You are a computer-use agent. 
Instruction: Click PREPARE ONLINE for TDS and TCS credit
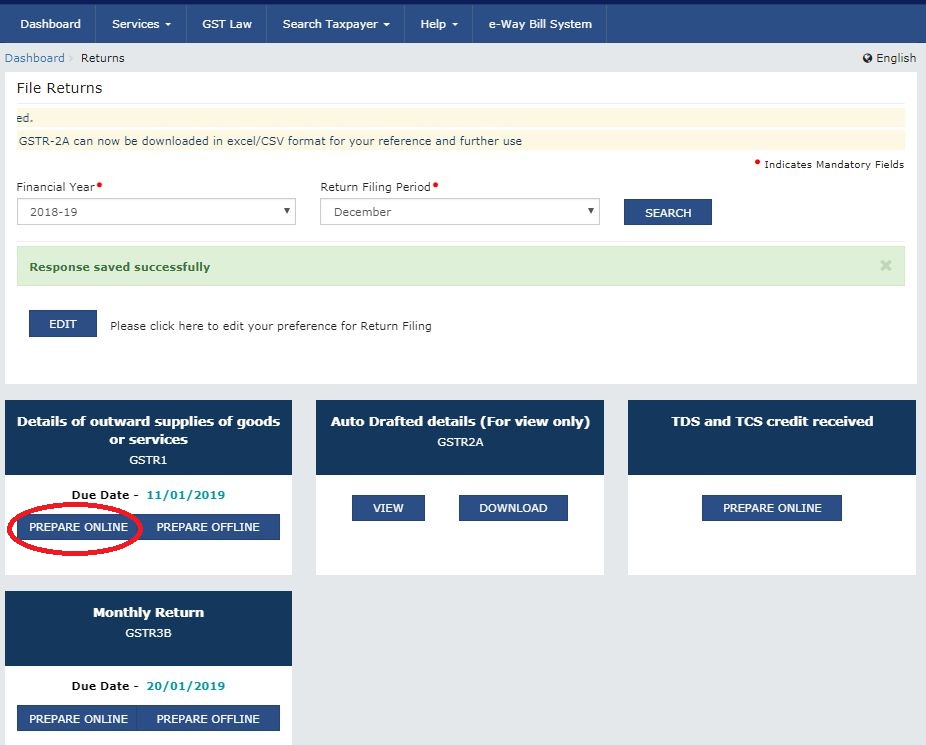(771, 508)
